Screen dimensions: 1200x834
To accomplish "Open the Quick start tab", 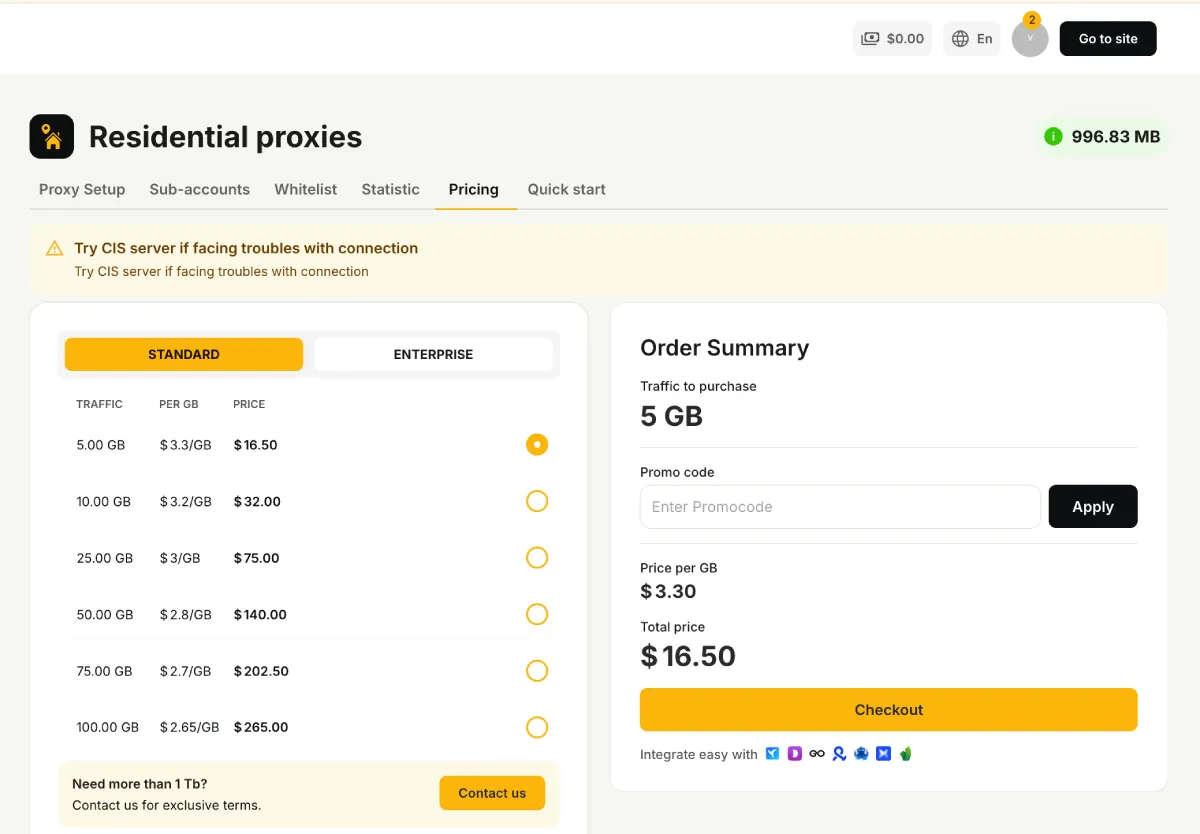I will pos(567,189).
